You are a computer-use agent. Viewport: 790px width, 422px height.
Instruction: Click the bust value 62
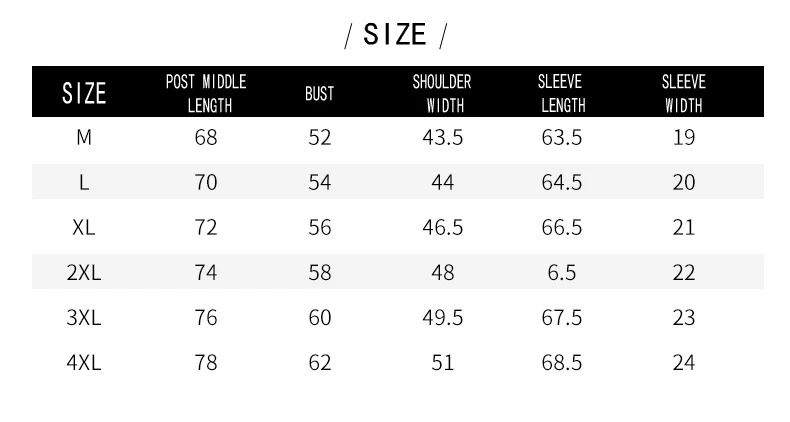coord(320,363)
